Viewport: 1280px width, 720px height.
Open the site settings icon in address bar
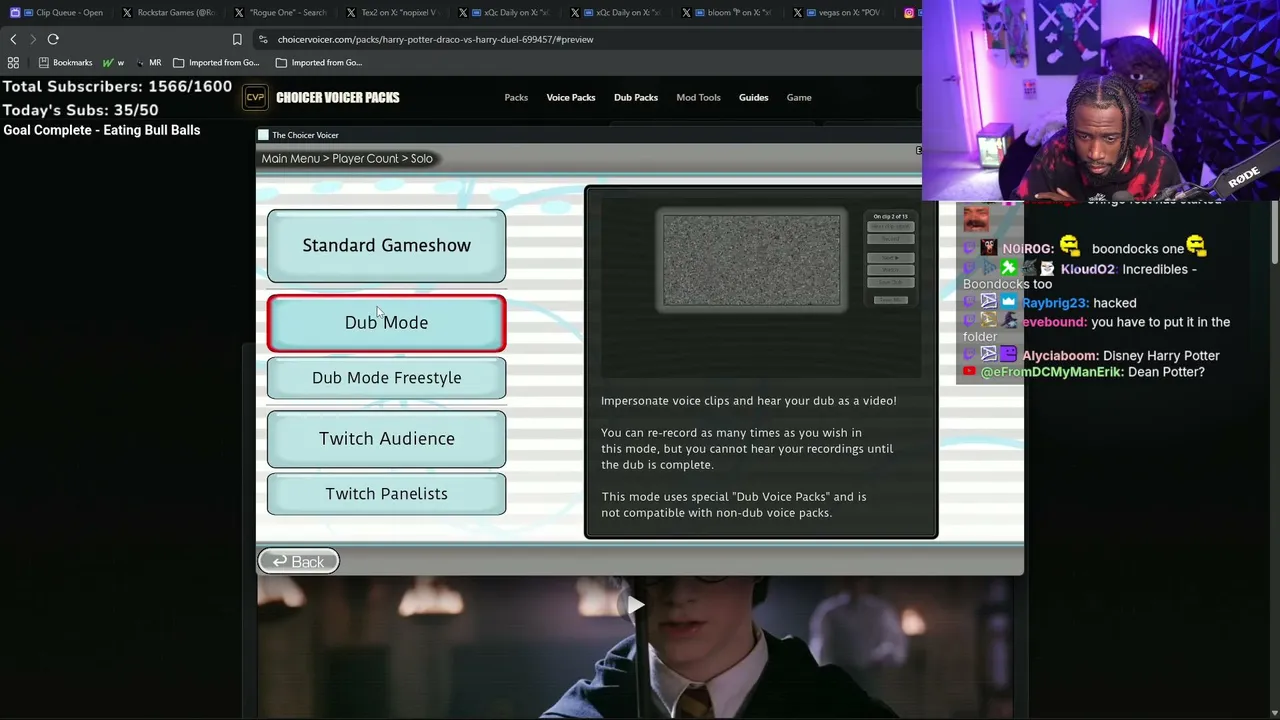[x=262, y=39]
